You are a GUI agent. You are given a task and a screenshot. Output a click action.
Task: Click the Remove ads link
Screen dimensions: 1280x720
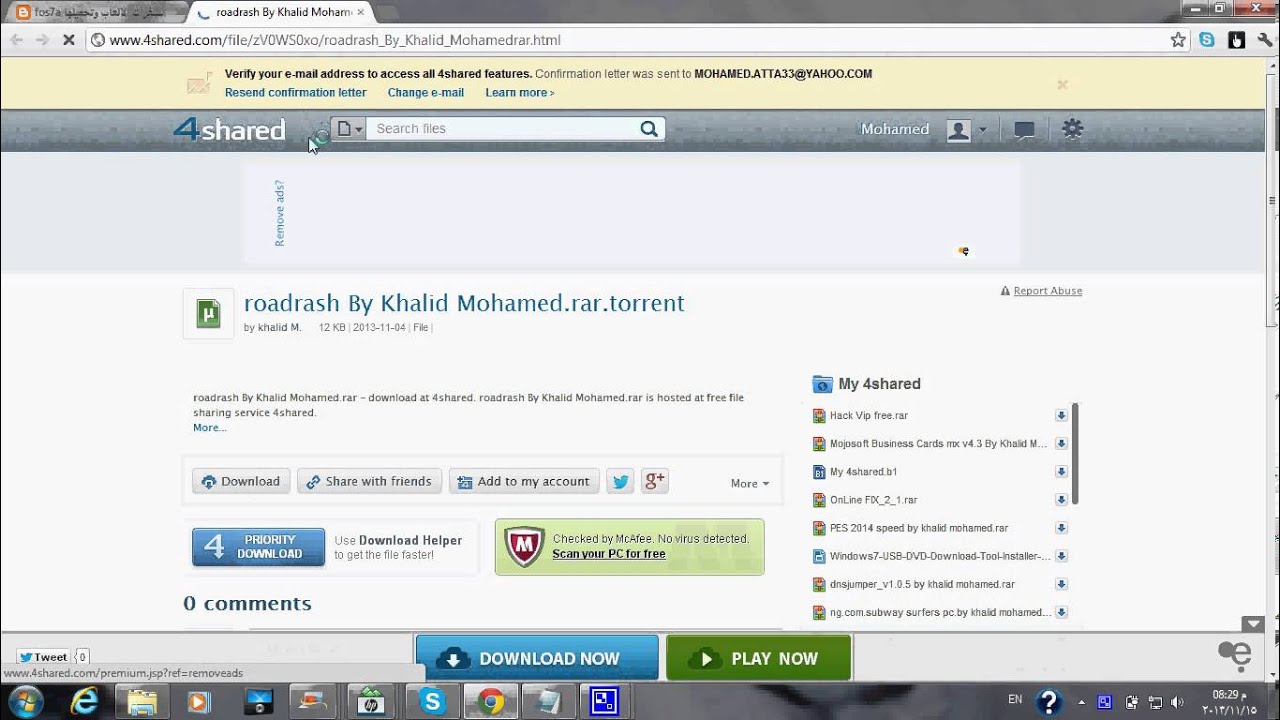pos(279,213)
